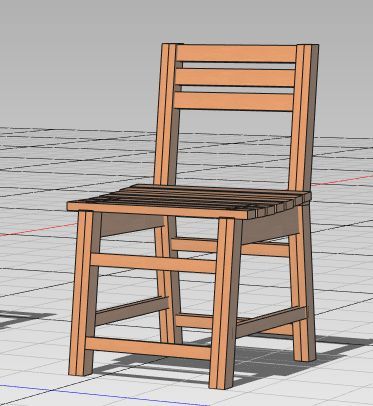The height and width of the screenshot is (406, 373).
Task: Click the red axis line at left
Action: tap(37, 229)
